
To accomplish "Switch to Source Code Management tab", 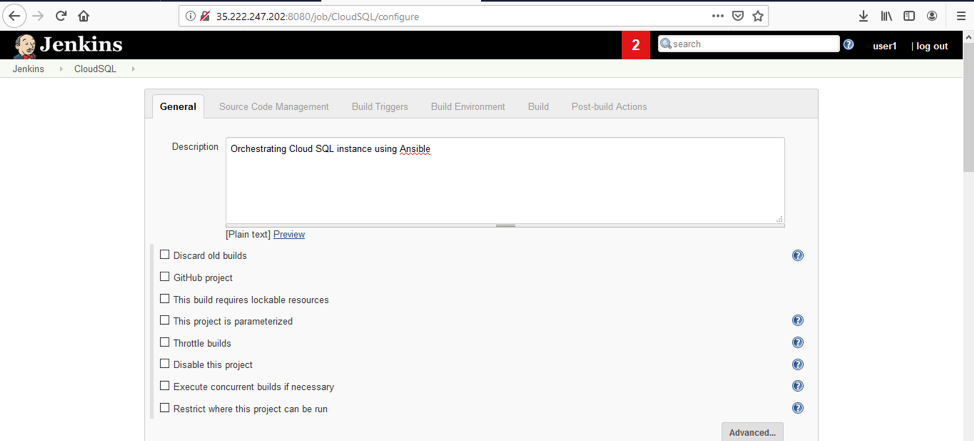I will pyautogui.click(x=274, y=107).
